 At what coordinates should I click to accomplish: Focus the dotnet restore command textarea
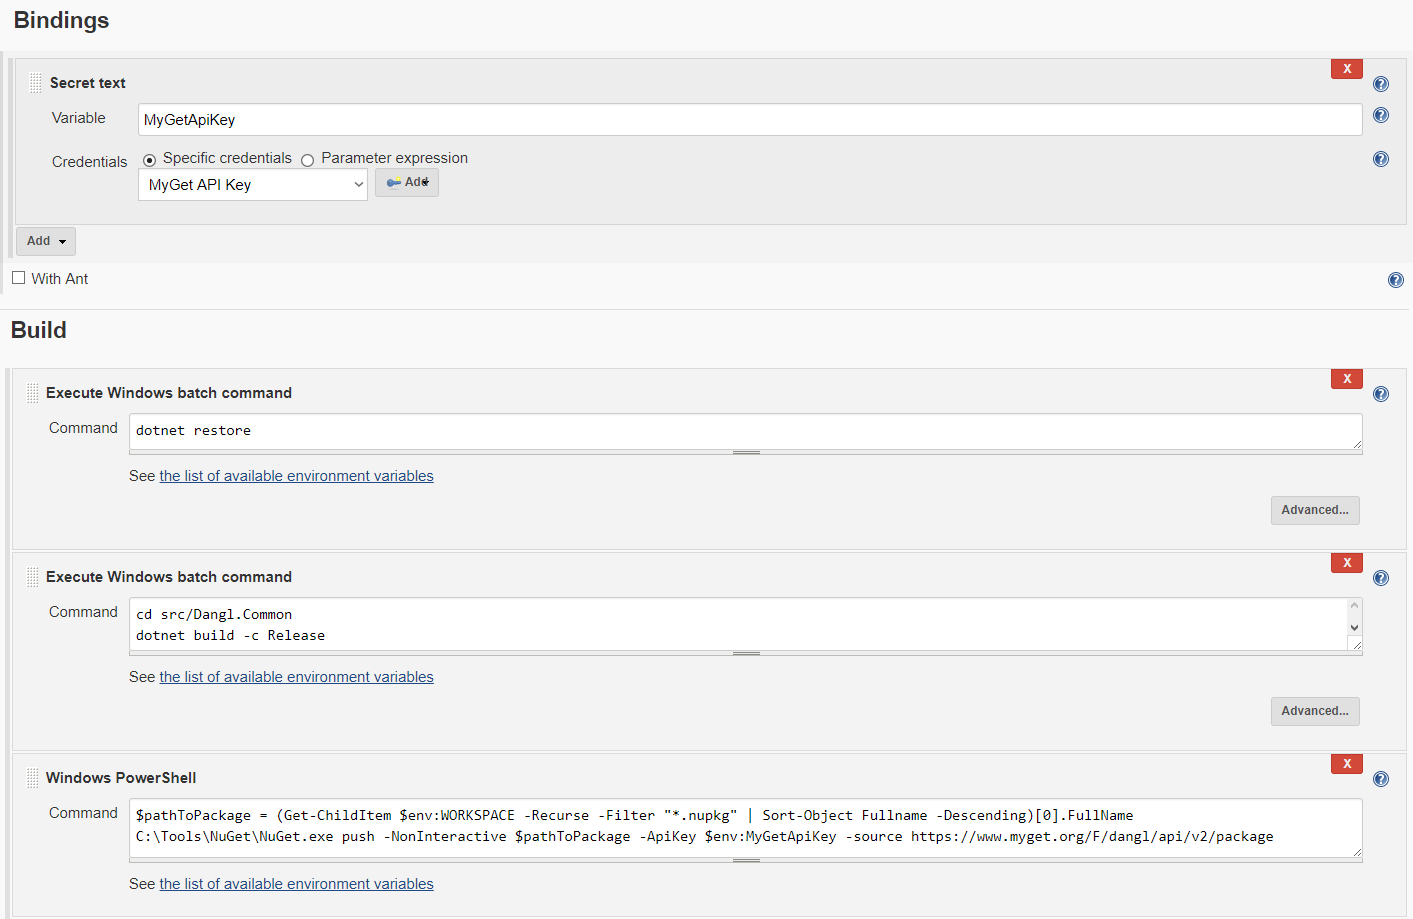click(x=746, y=431)
